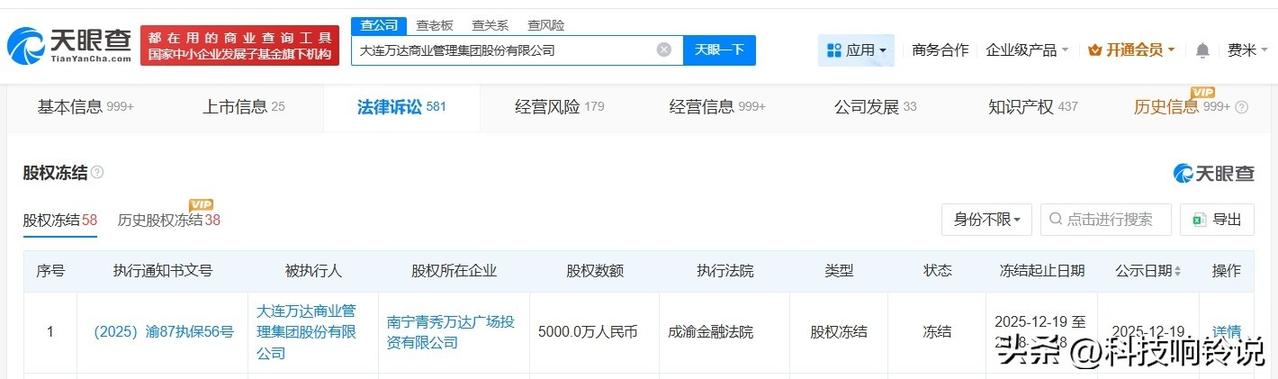This screenshot has height=379, width=1278.
Task: Open the 应用 dropdown
Action: pyautogui.click(x=856, y=50)
